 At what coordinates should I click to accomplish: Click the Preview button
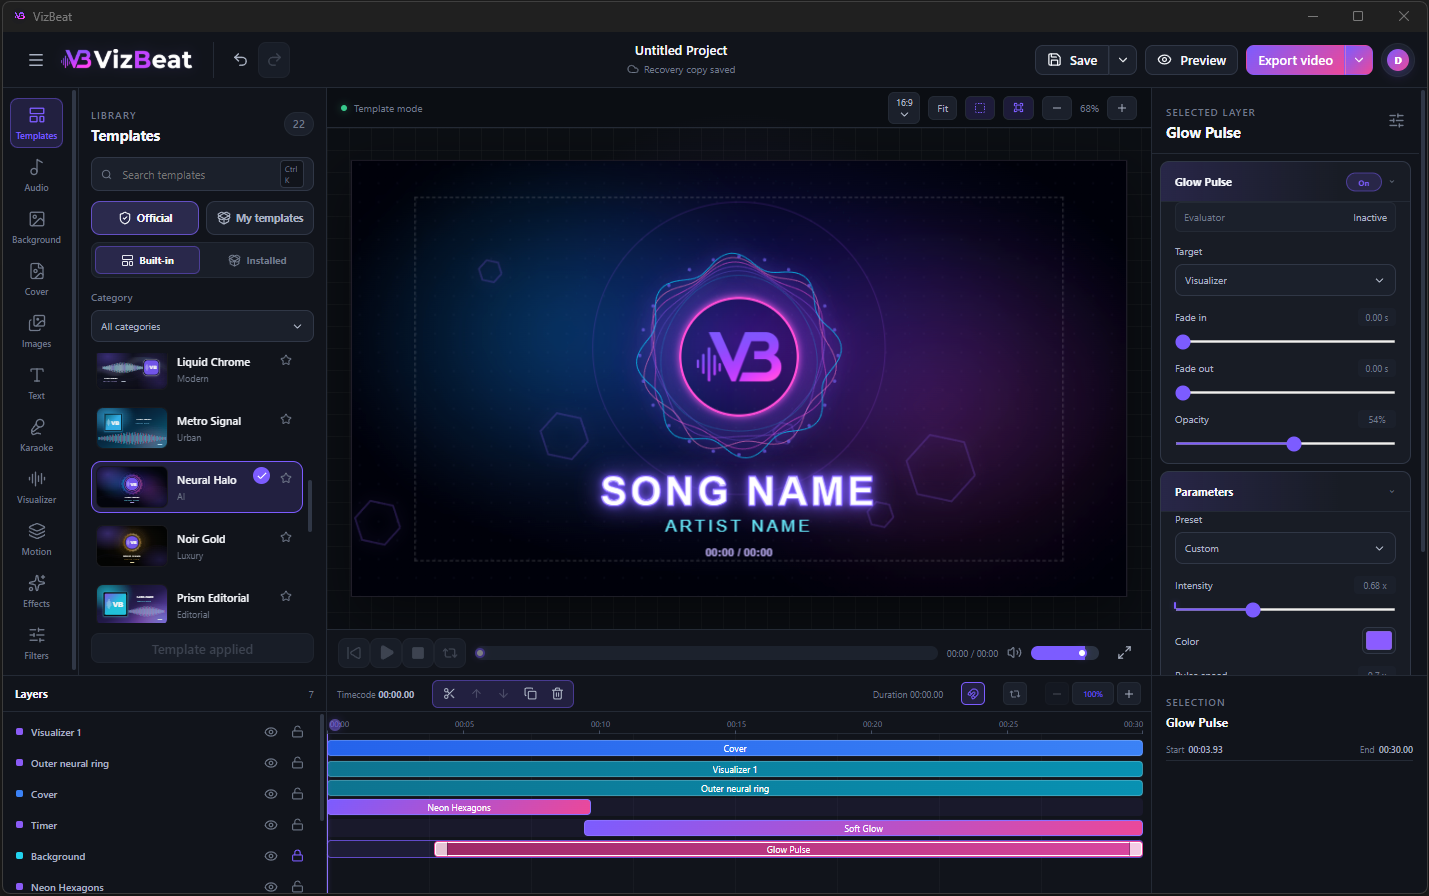1192,60
